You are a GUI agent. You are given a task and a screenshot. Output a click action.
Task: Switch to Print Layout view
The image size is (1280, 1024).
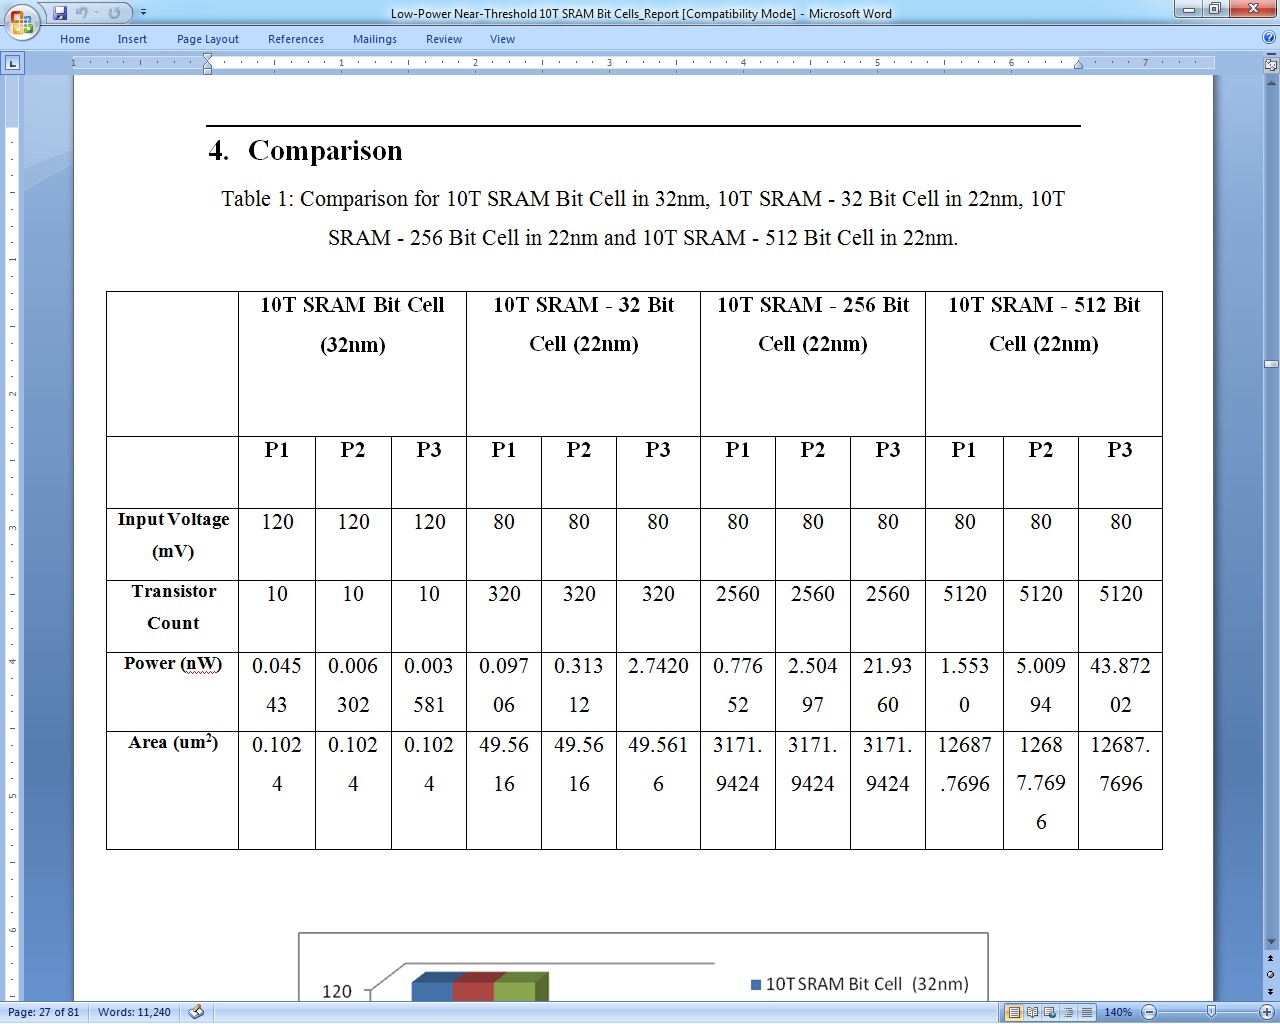(x=1014, y=1012)
